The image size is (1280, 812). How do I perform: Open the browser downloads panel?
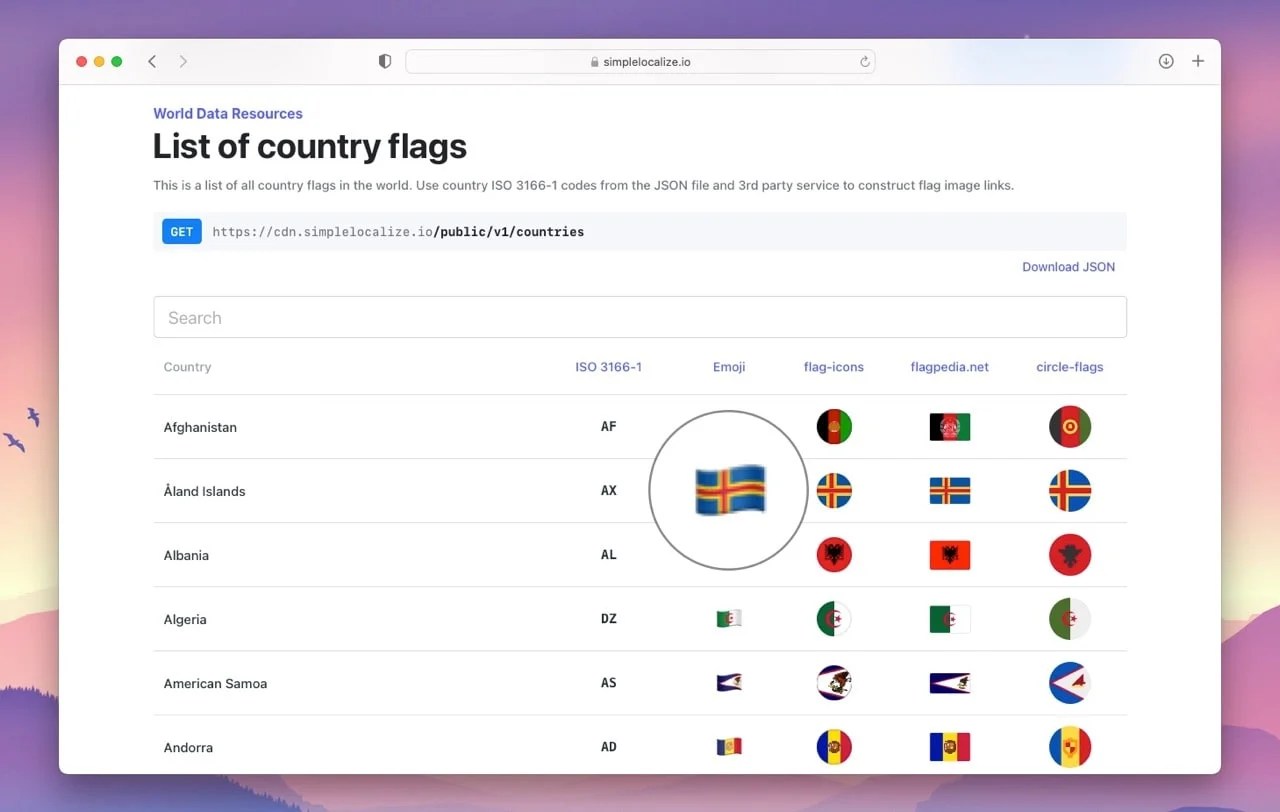click(x=1166, y=61)
